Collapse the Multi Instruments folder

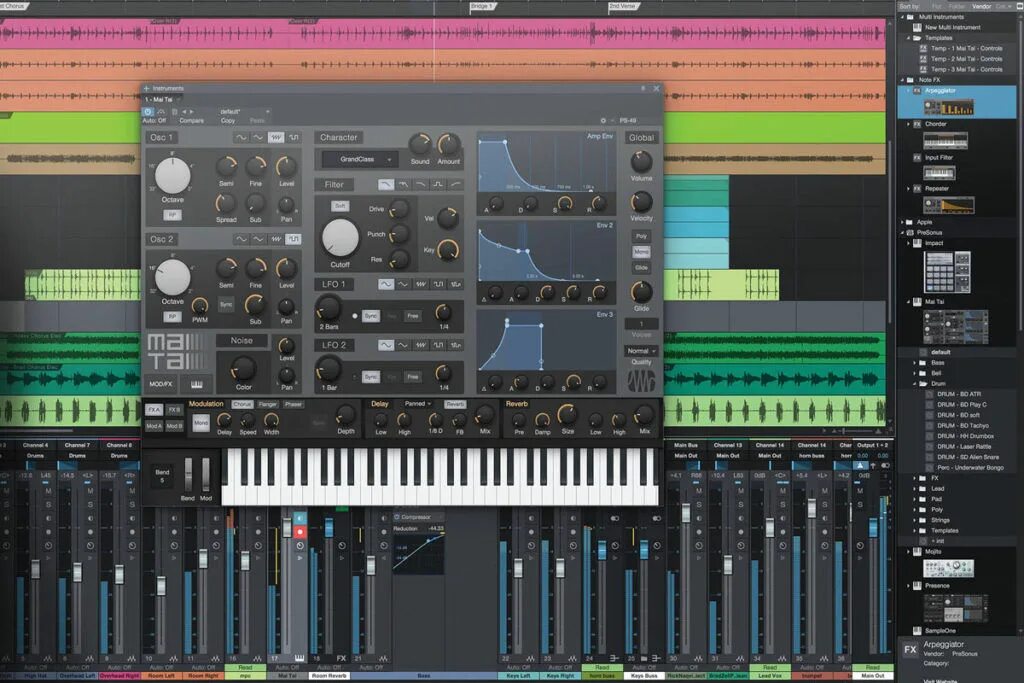coord(903,17)
